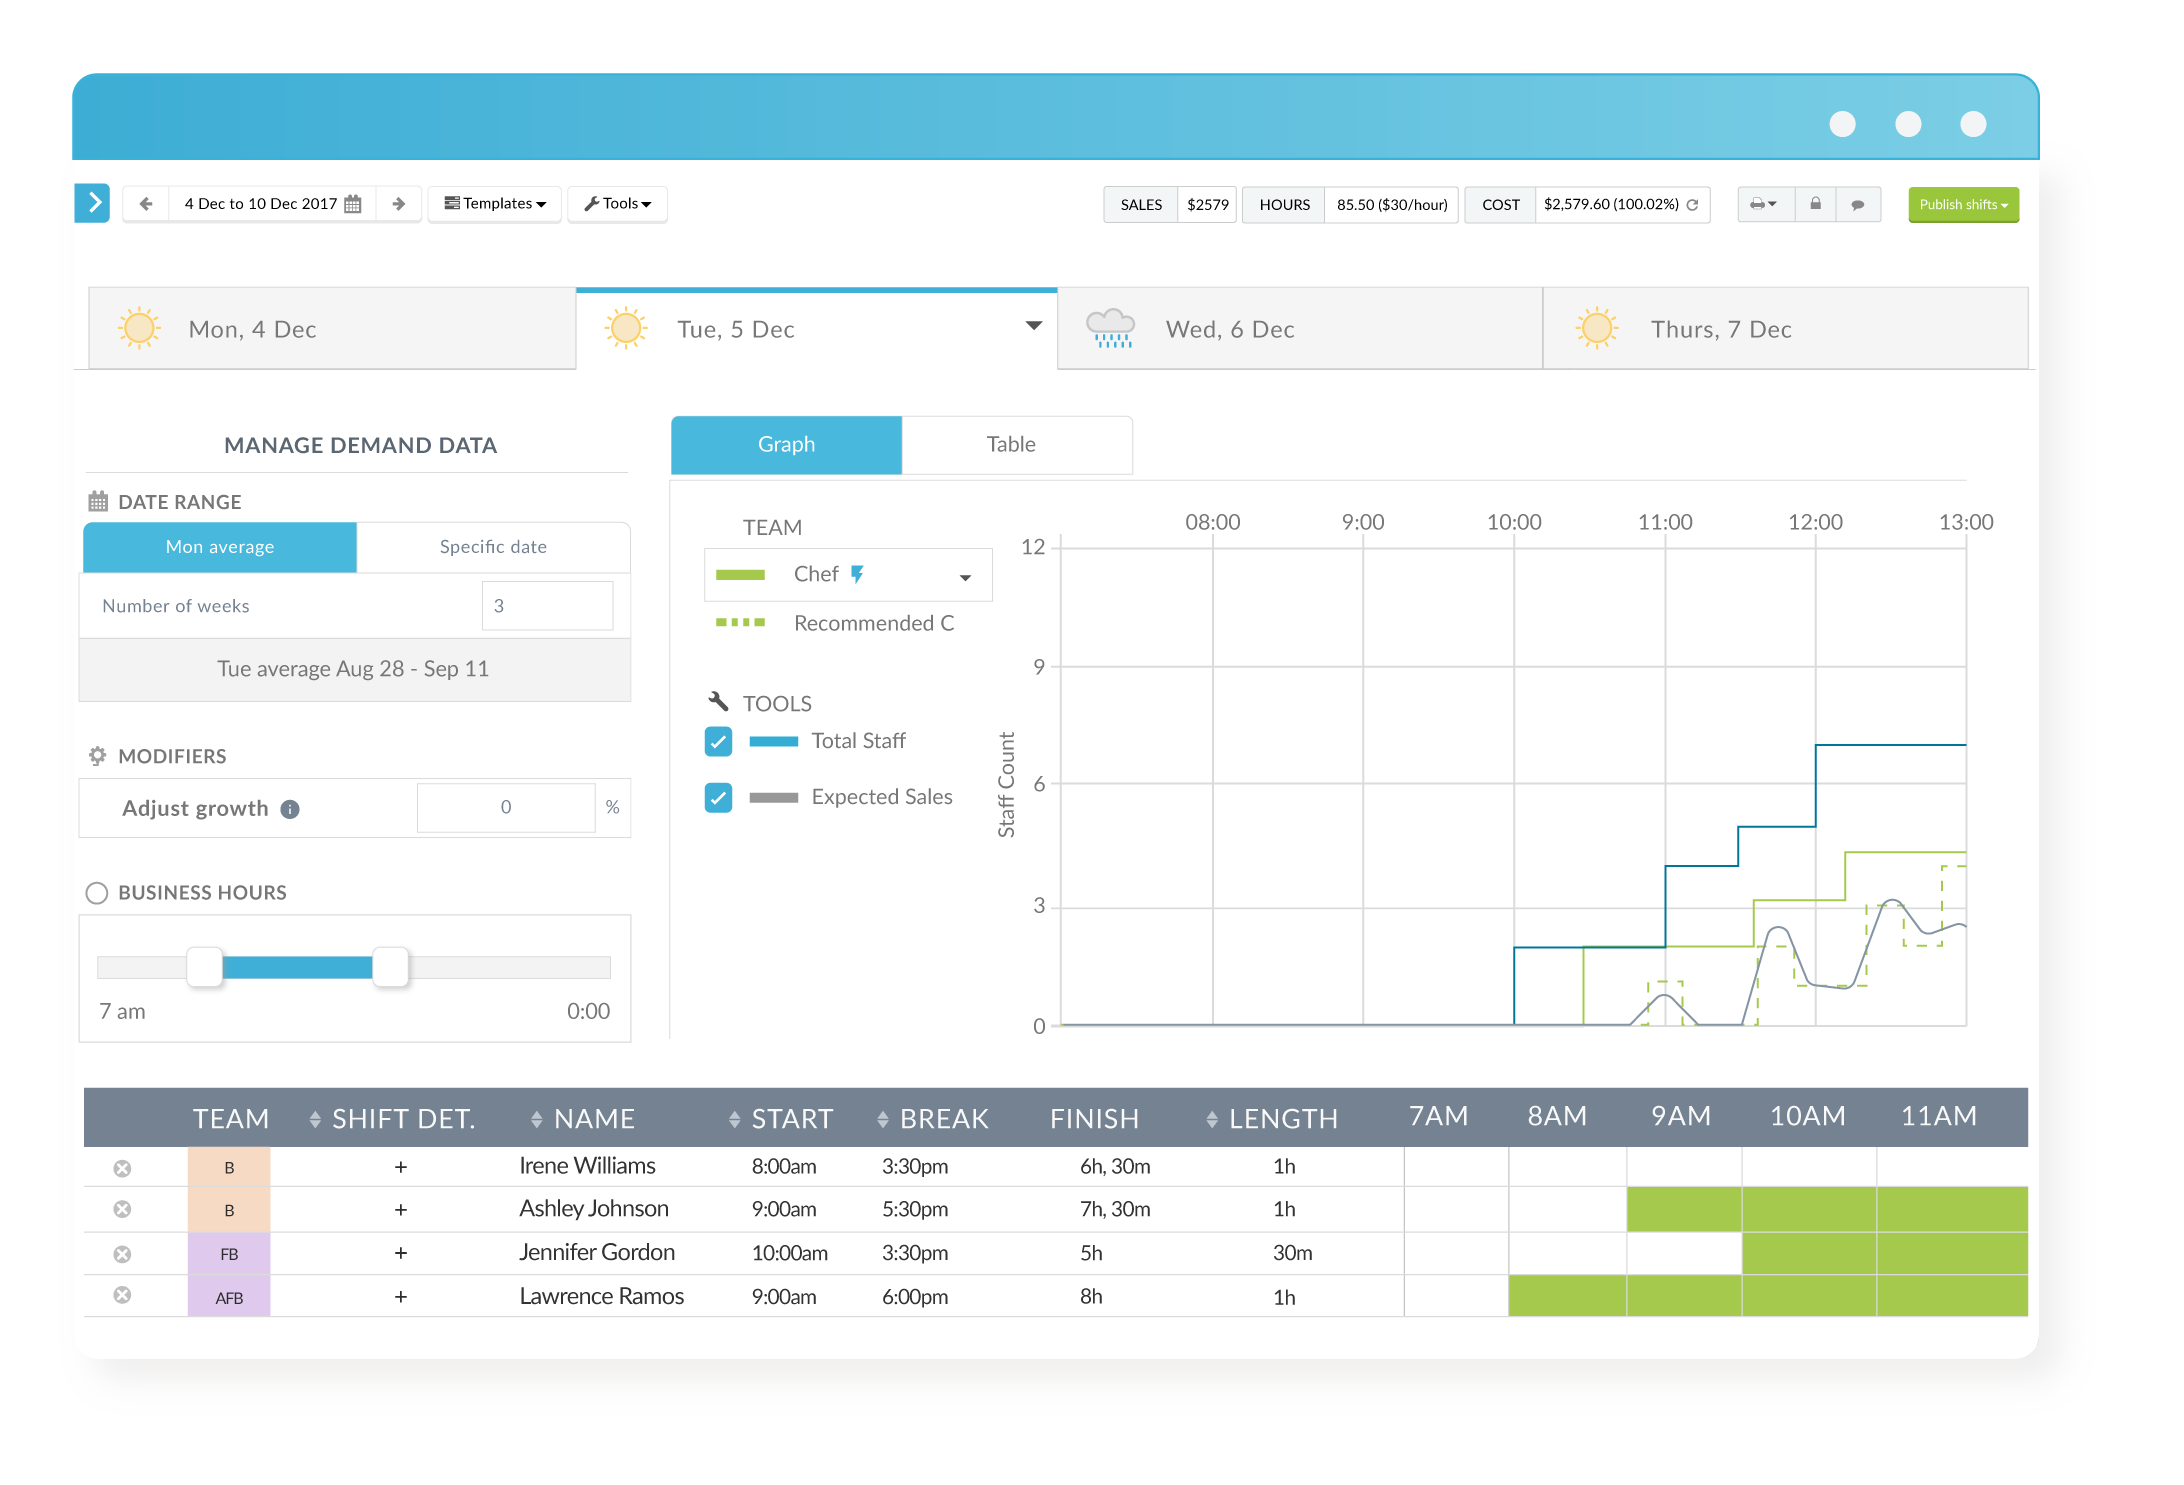Click the calendar icon next to date range

pyautogui.click(x=352, y=203)
